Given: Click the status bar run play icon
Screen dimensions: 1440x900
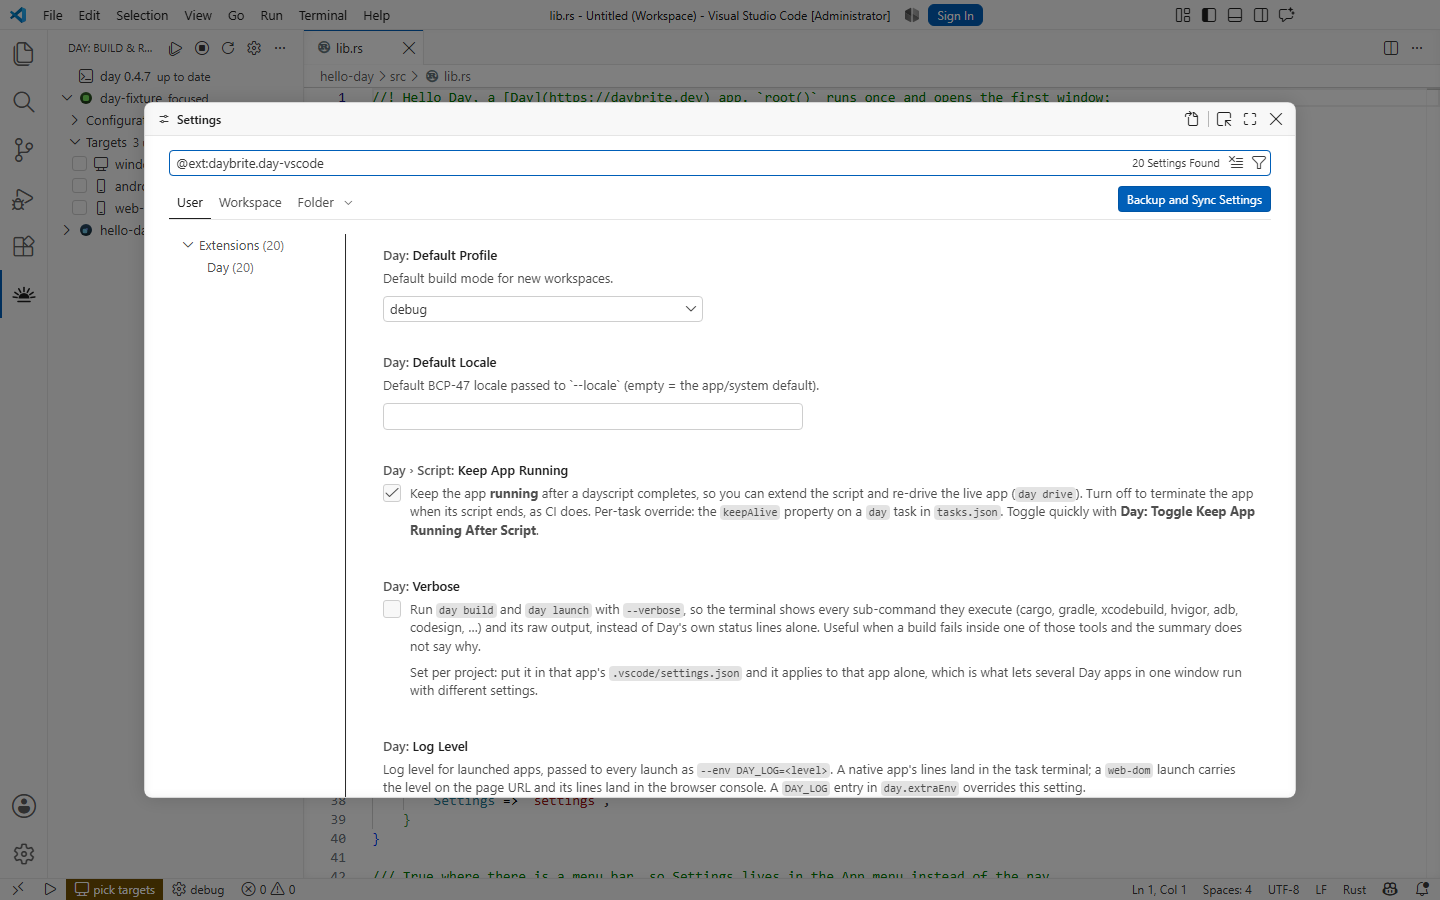Looking at the screenshot, I should click(50, 889).
